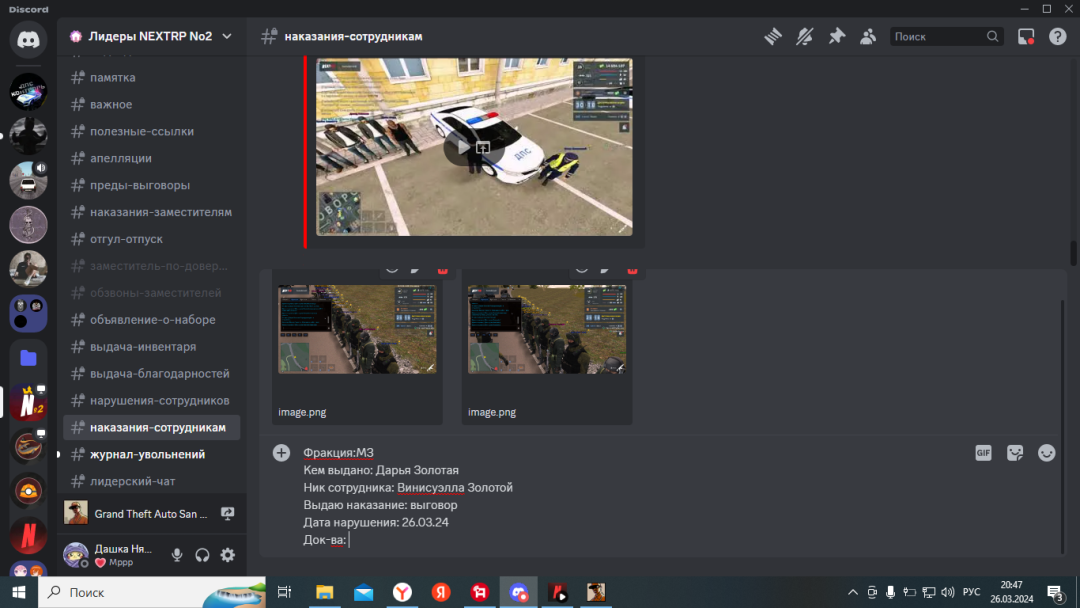This screenshot has width=1080, height=608.
Task: Open system volume control in tray
Action: tap(948, 592)
